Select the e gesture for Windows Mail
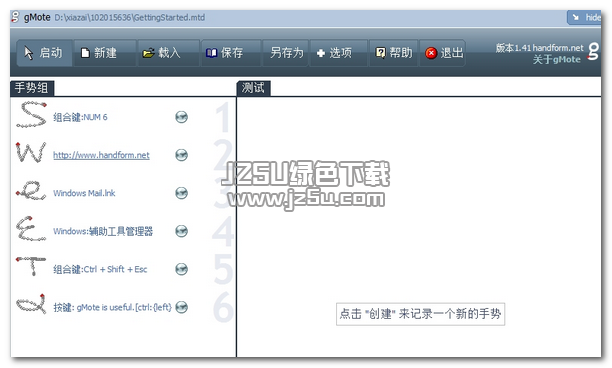The width and height of the screenshot is (612, 368). point(31,190)
